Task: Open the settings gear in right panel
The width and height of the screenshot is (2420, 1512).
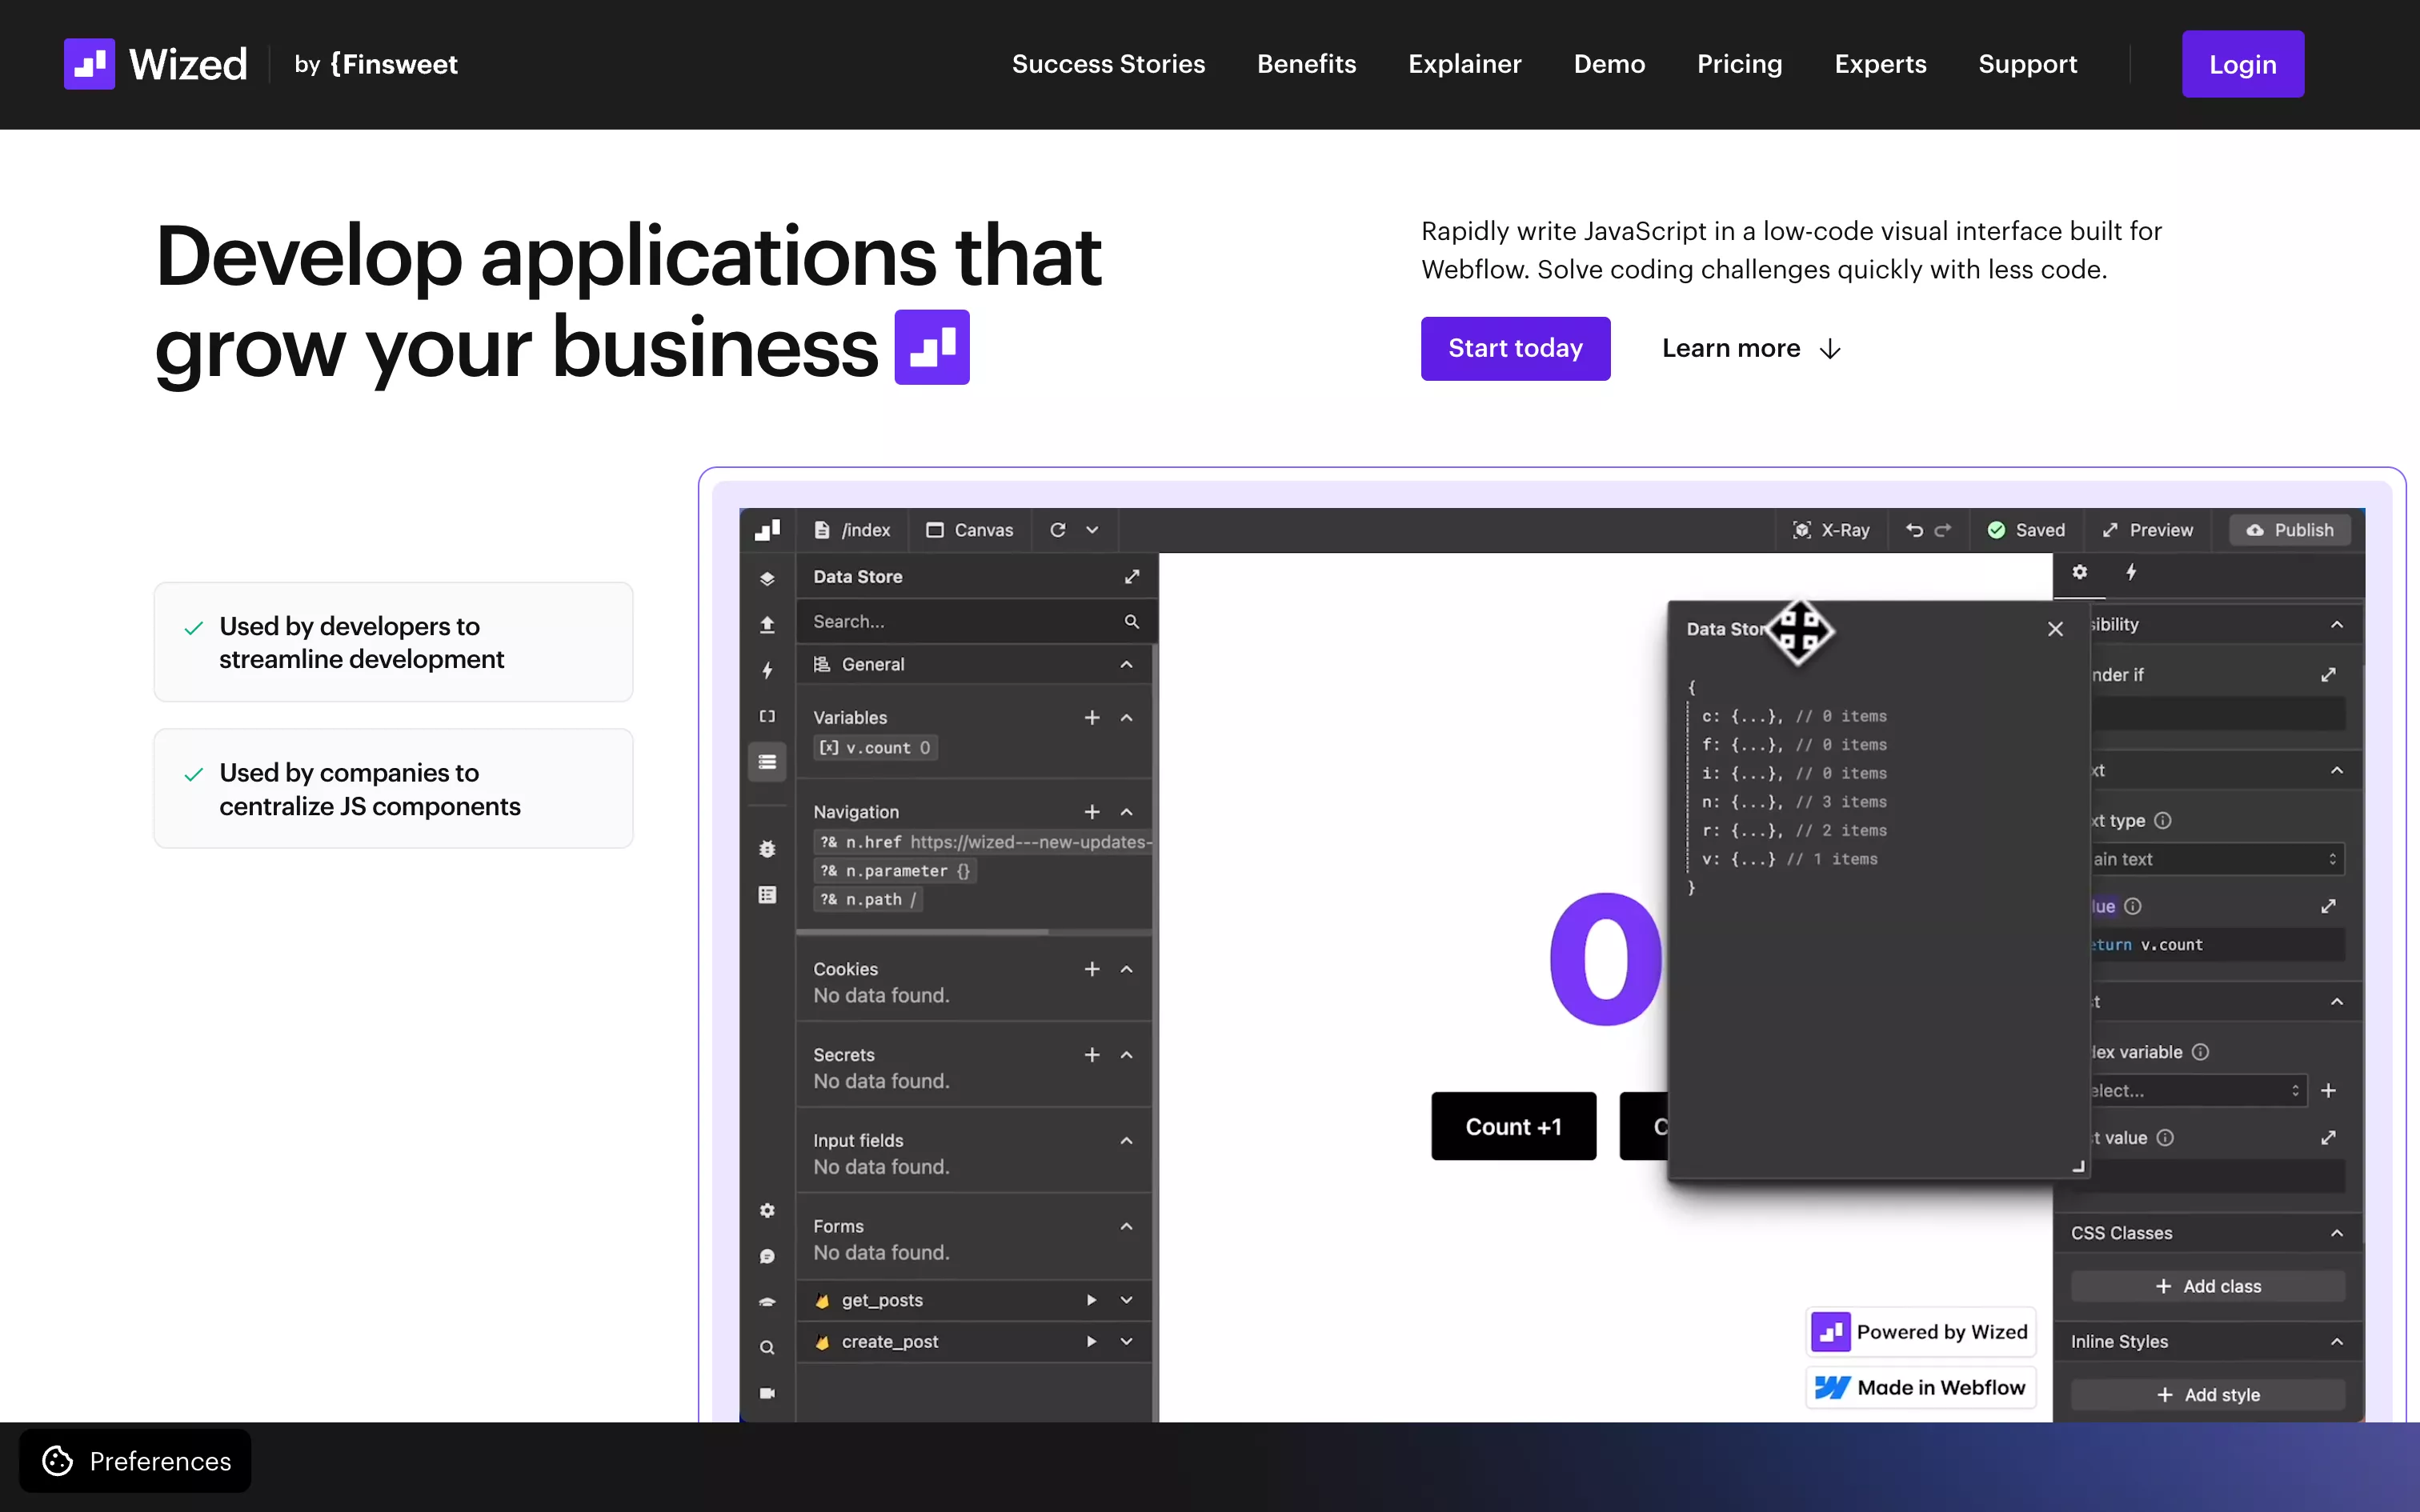Action: tap(2079, 572)
